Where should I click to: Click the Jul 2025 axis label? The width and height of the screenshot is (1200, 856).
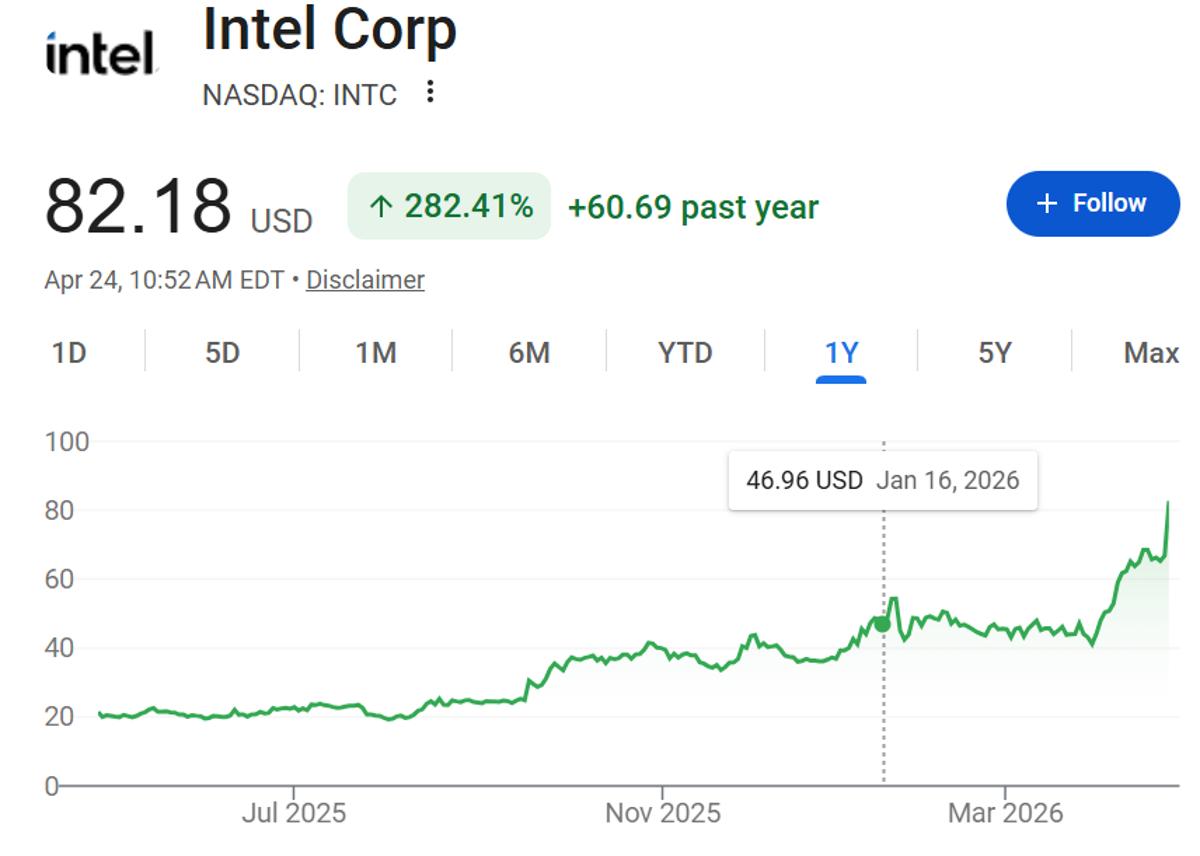click(x=294, y=813)
